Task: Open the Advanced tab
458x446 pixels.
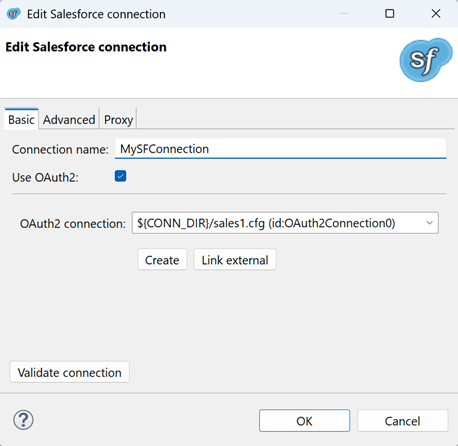Action: (69, 119)
